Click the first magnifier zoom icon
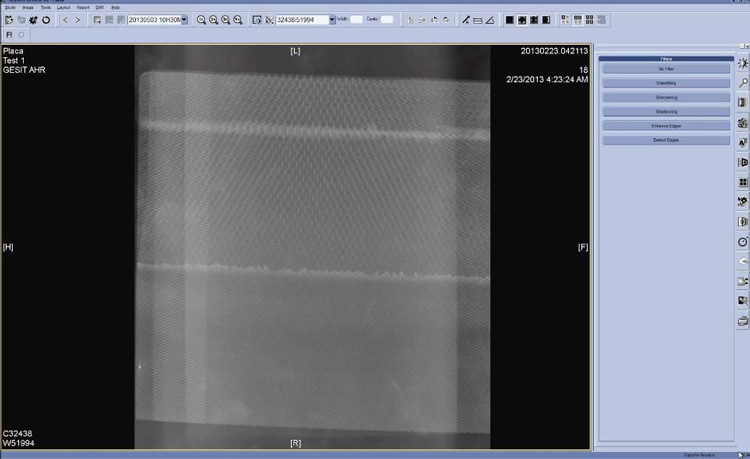 [x=201, y=20]
